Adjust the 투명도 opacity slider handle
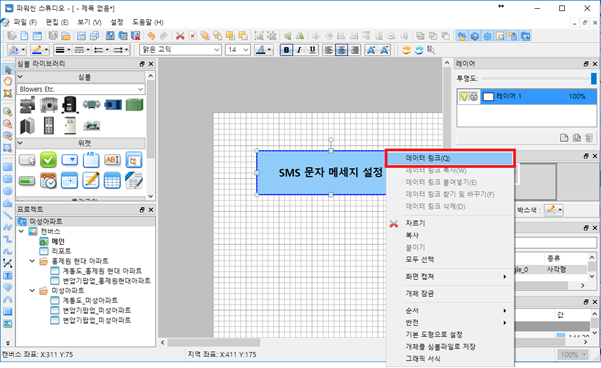 594,78
